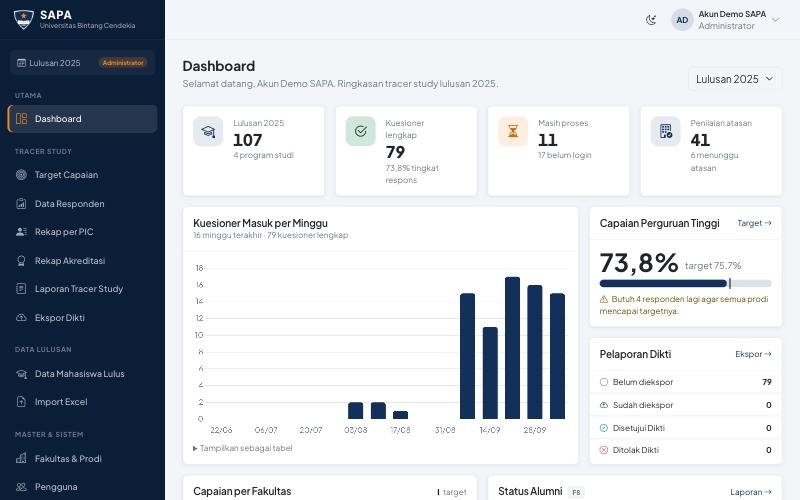
Task: Click the 41 Penilaian atasan value
Action: pos(700,140)
